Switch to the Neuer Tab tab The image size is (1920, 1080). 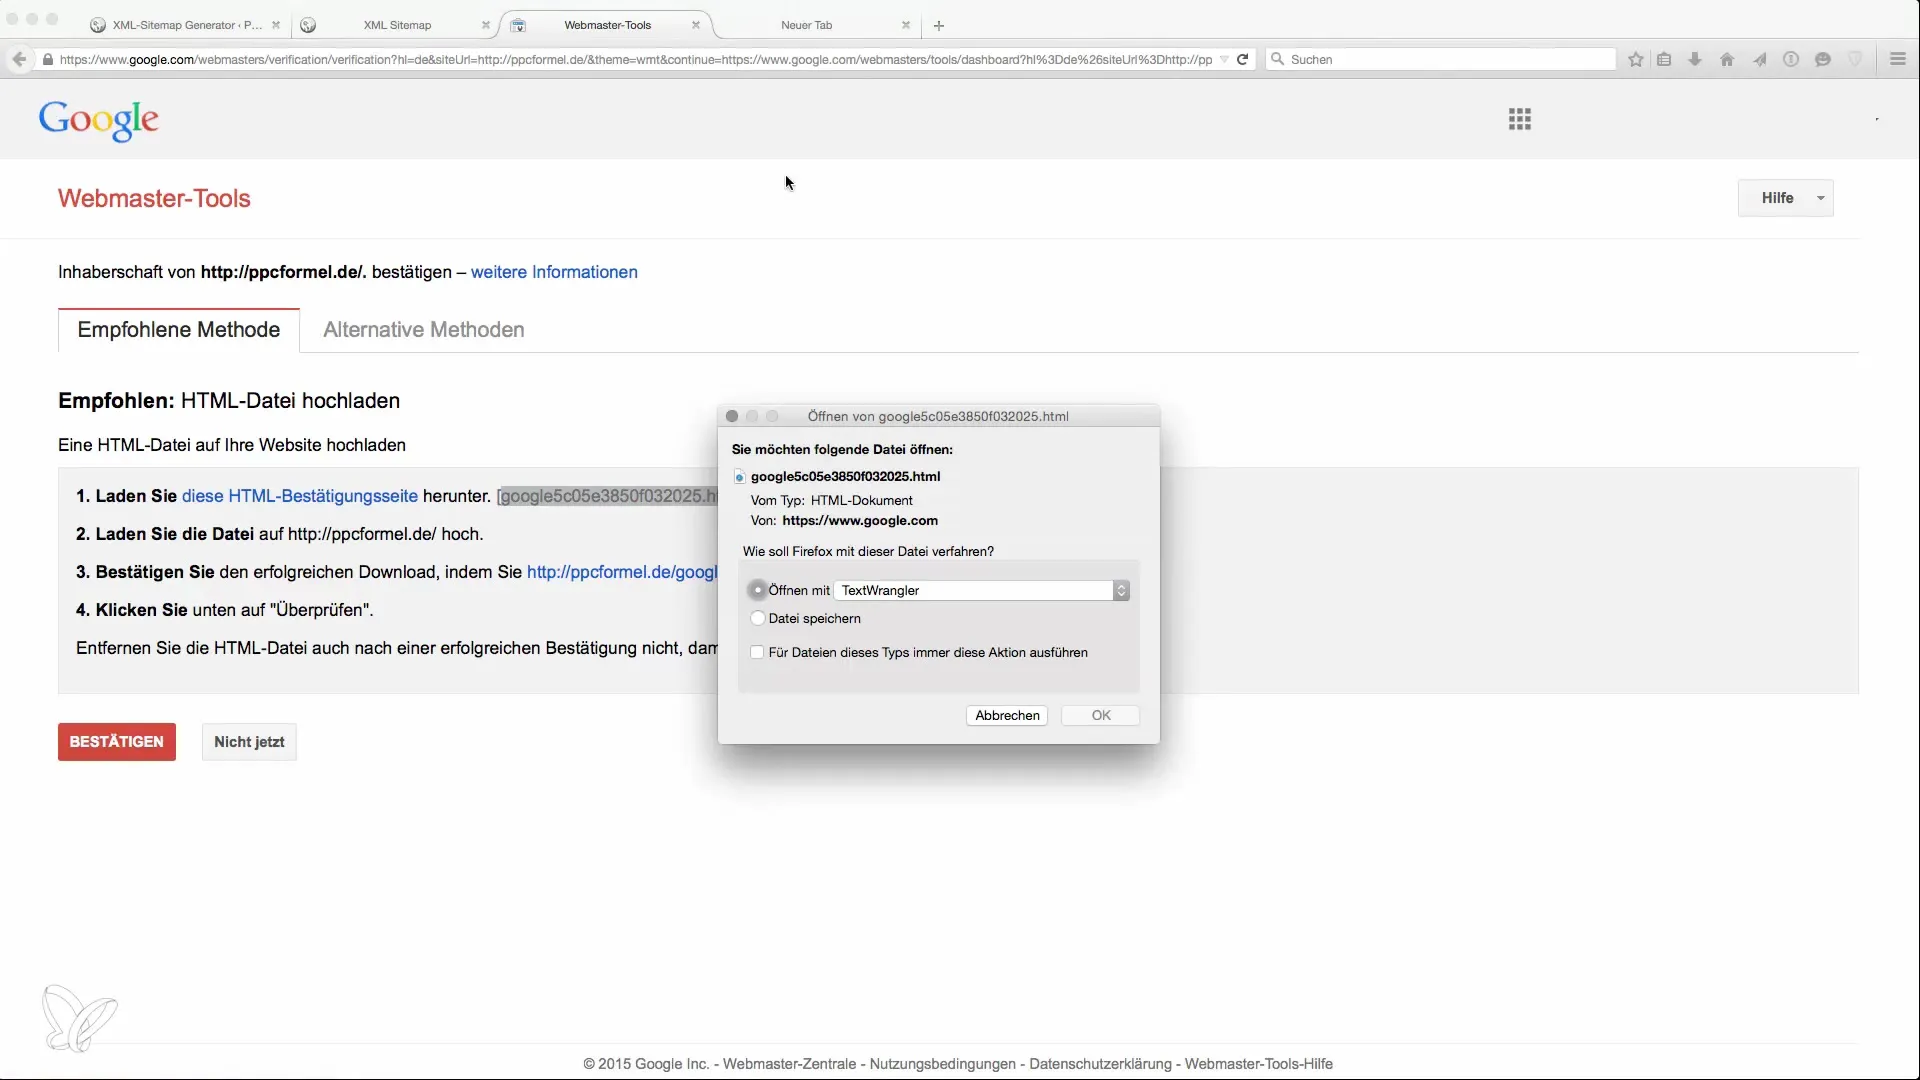point(806,25)
